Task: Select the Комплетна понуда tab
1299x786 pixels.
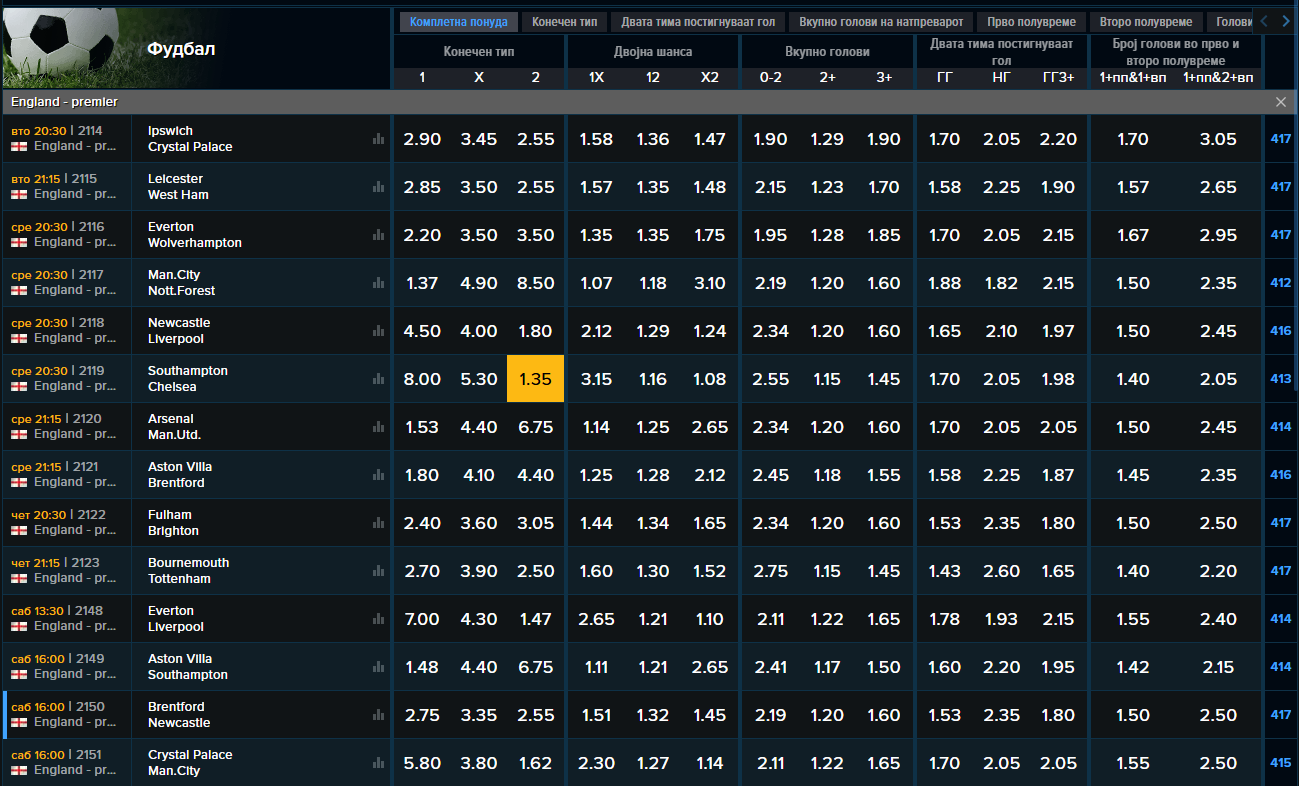Action: pyautogui.click(x=459, y=22)
